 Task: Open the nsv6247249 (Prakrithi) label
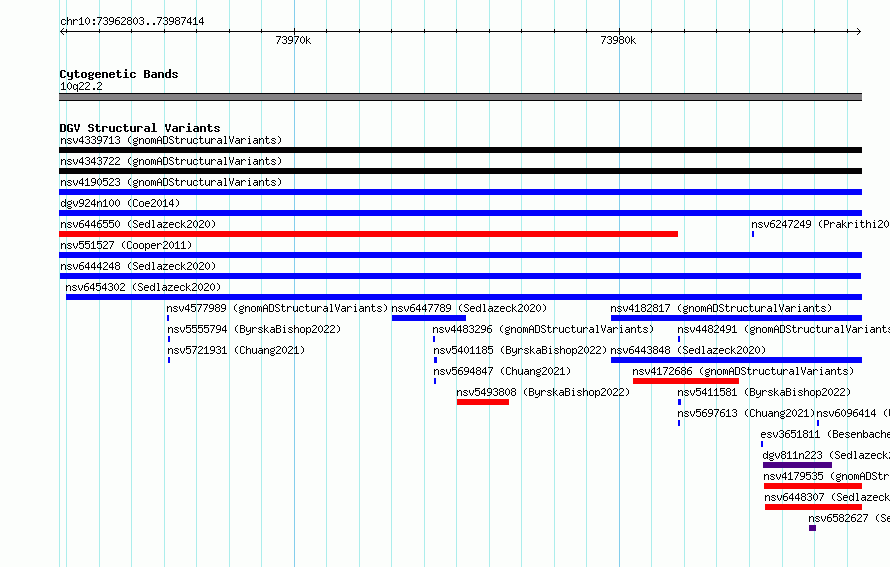[820, 224]
